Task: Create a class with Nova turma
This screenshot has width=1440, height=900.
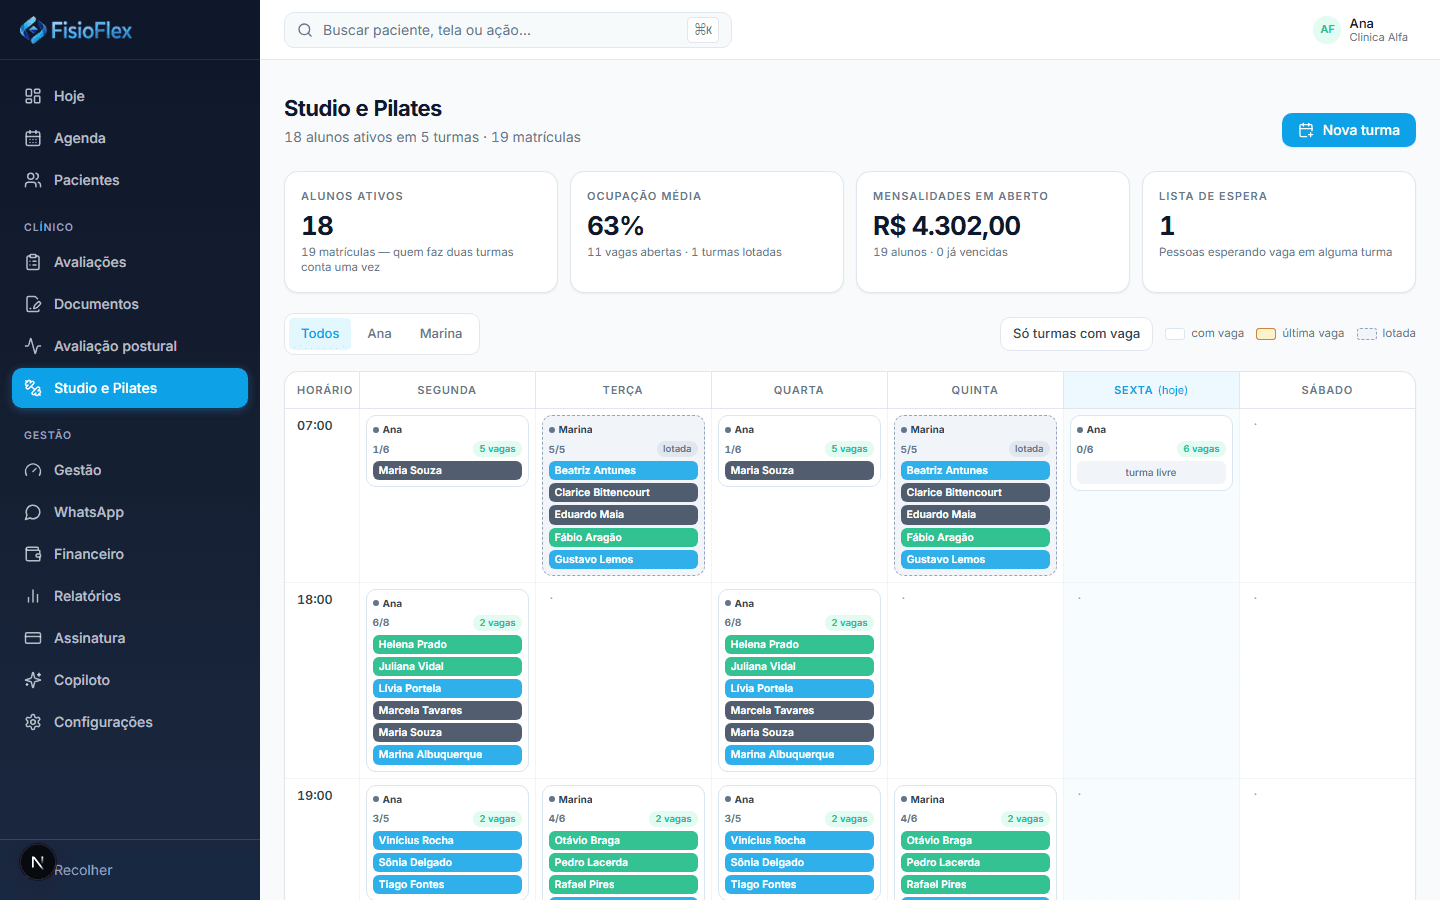Action: click(1348, 130)
